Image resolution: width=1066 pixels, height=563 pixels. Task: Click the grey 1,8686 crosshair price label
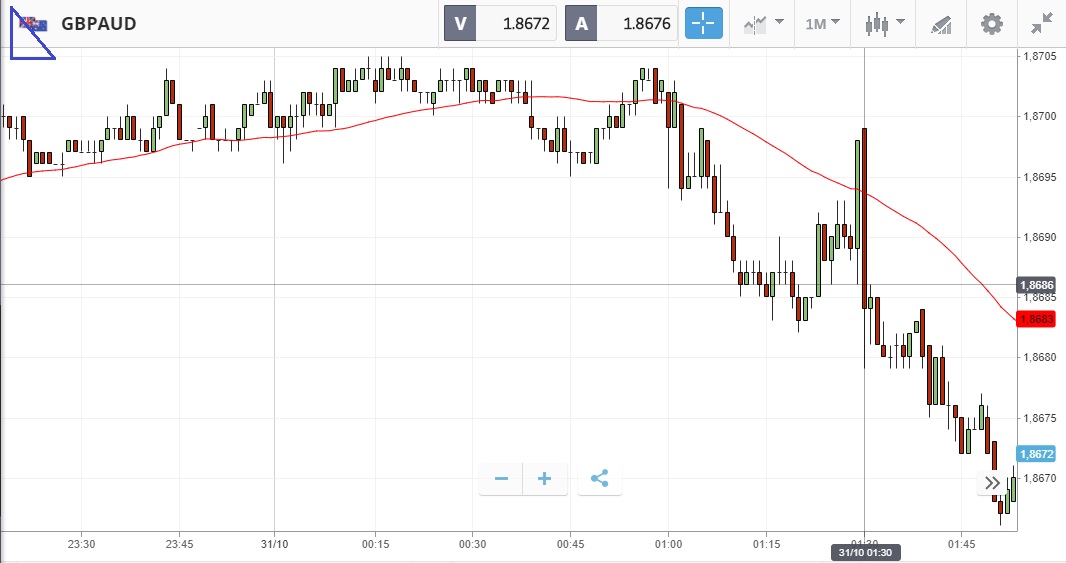tap(1035, 285)
